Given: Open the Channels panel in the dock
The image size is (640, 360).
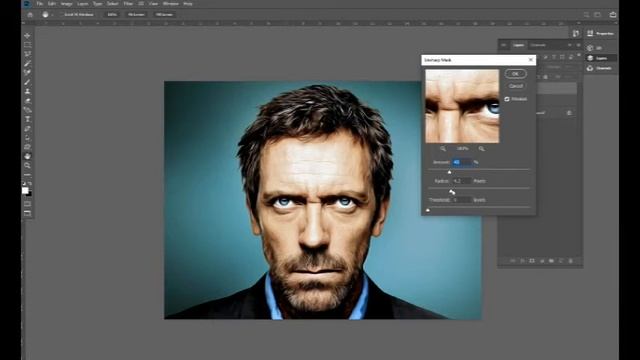Looking at the screenshot, I should (600, 68).
